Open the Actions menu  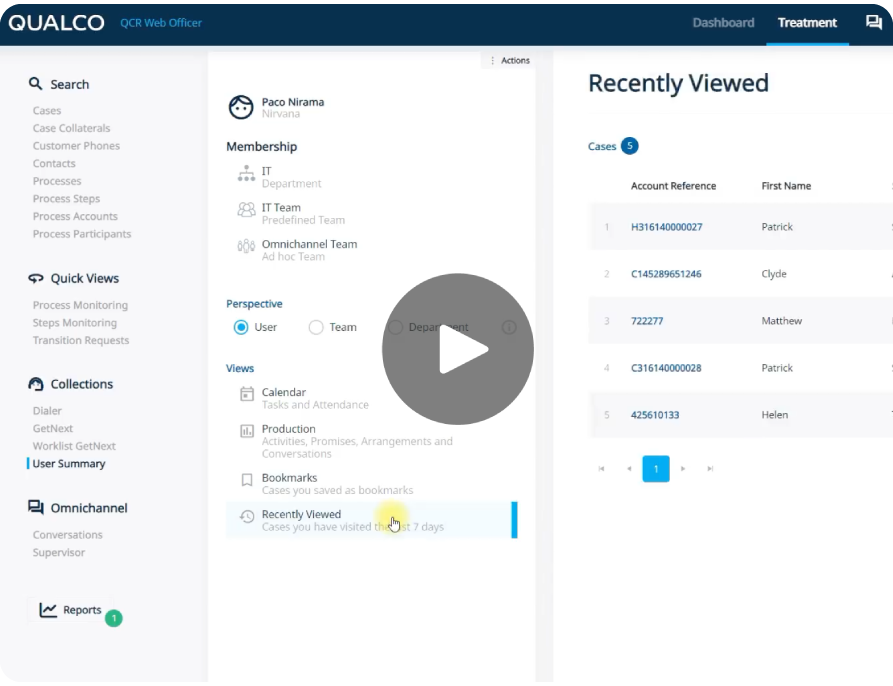(508, 60)
